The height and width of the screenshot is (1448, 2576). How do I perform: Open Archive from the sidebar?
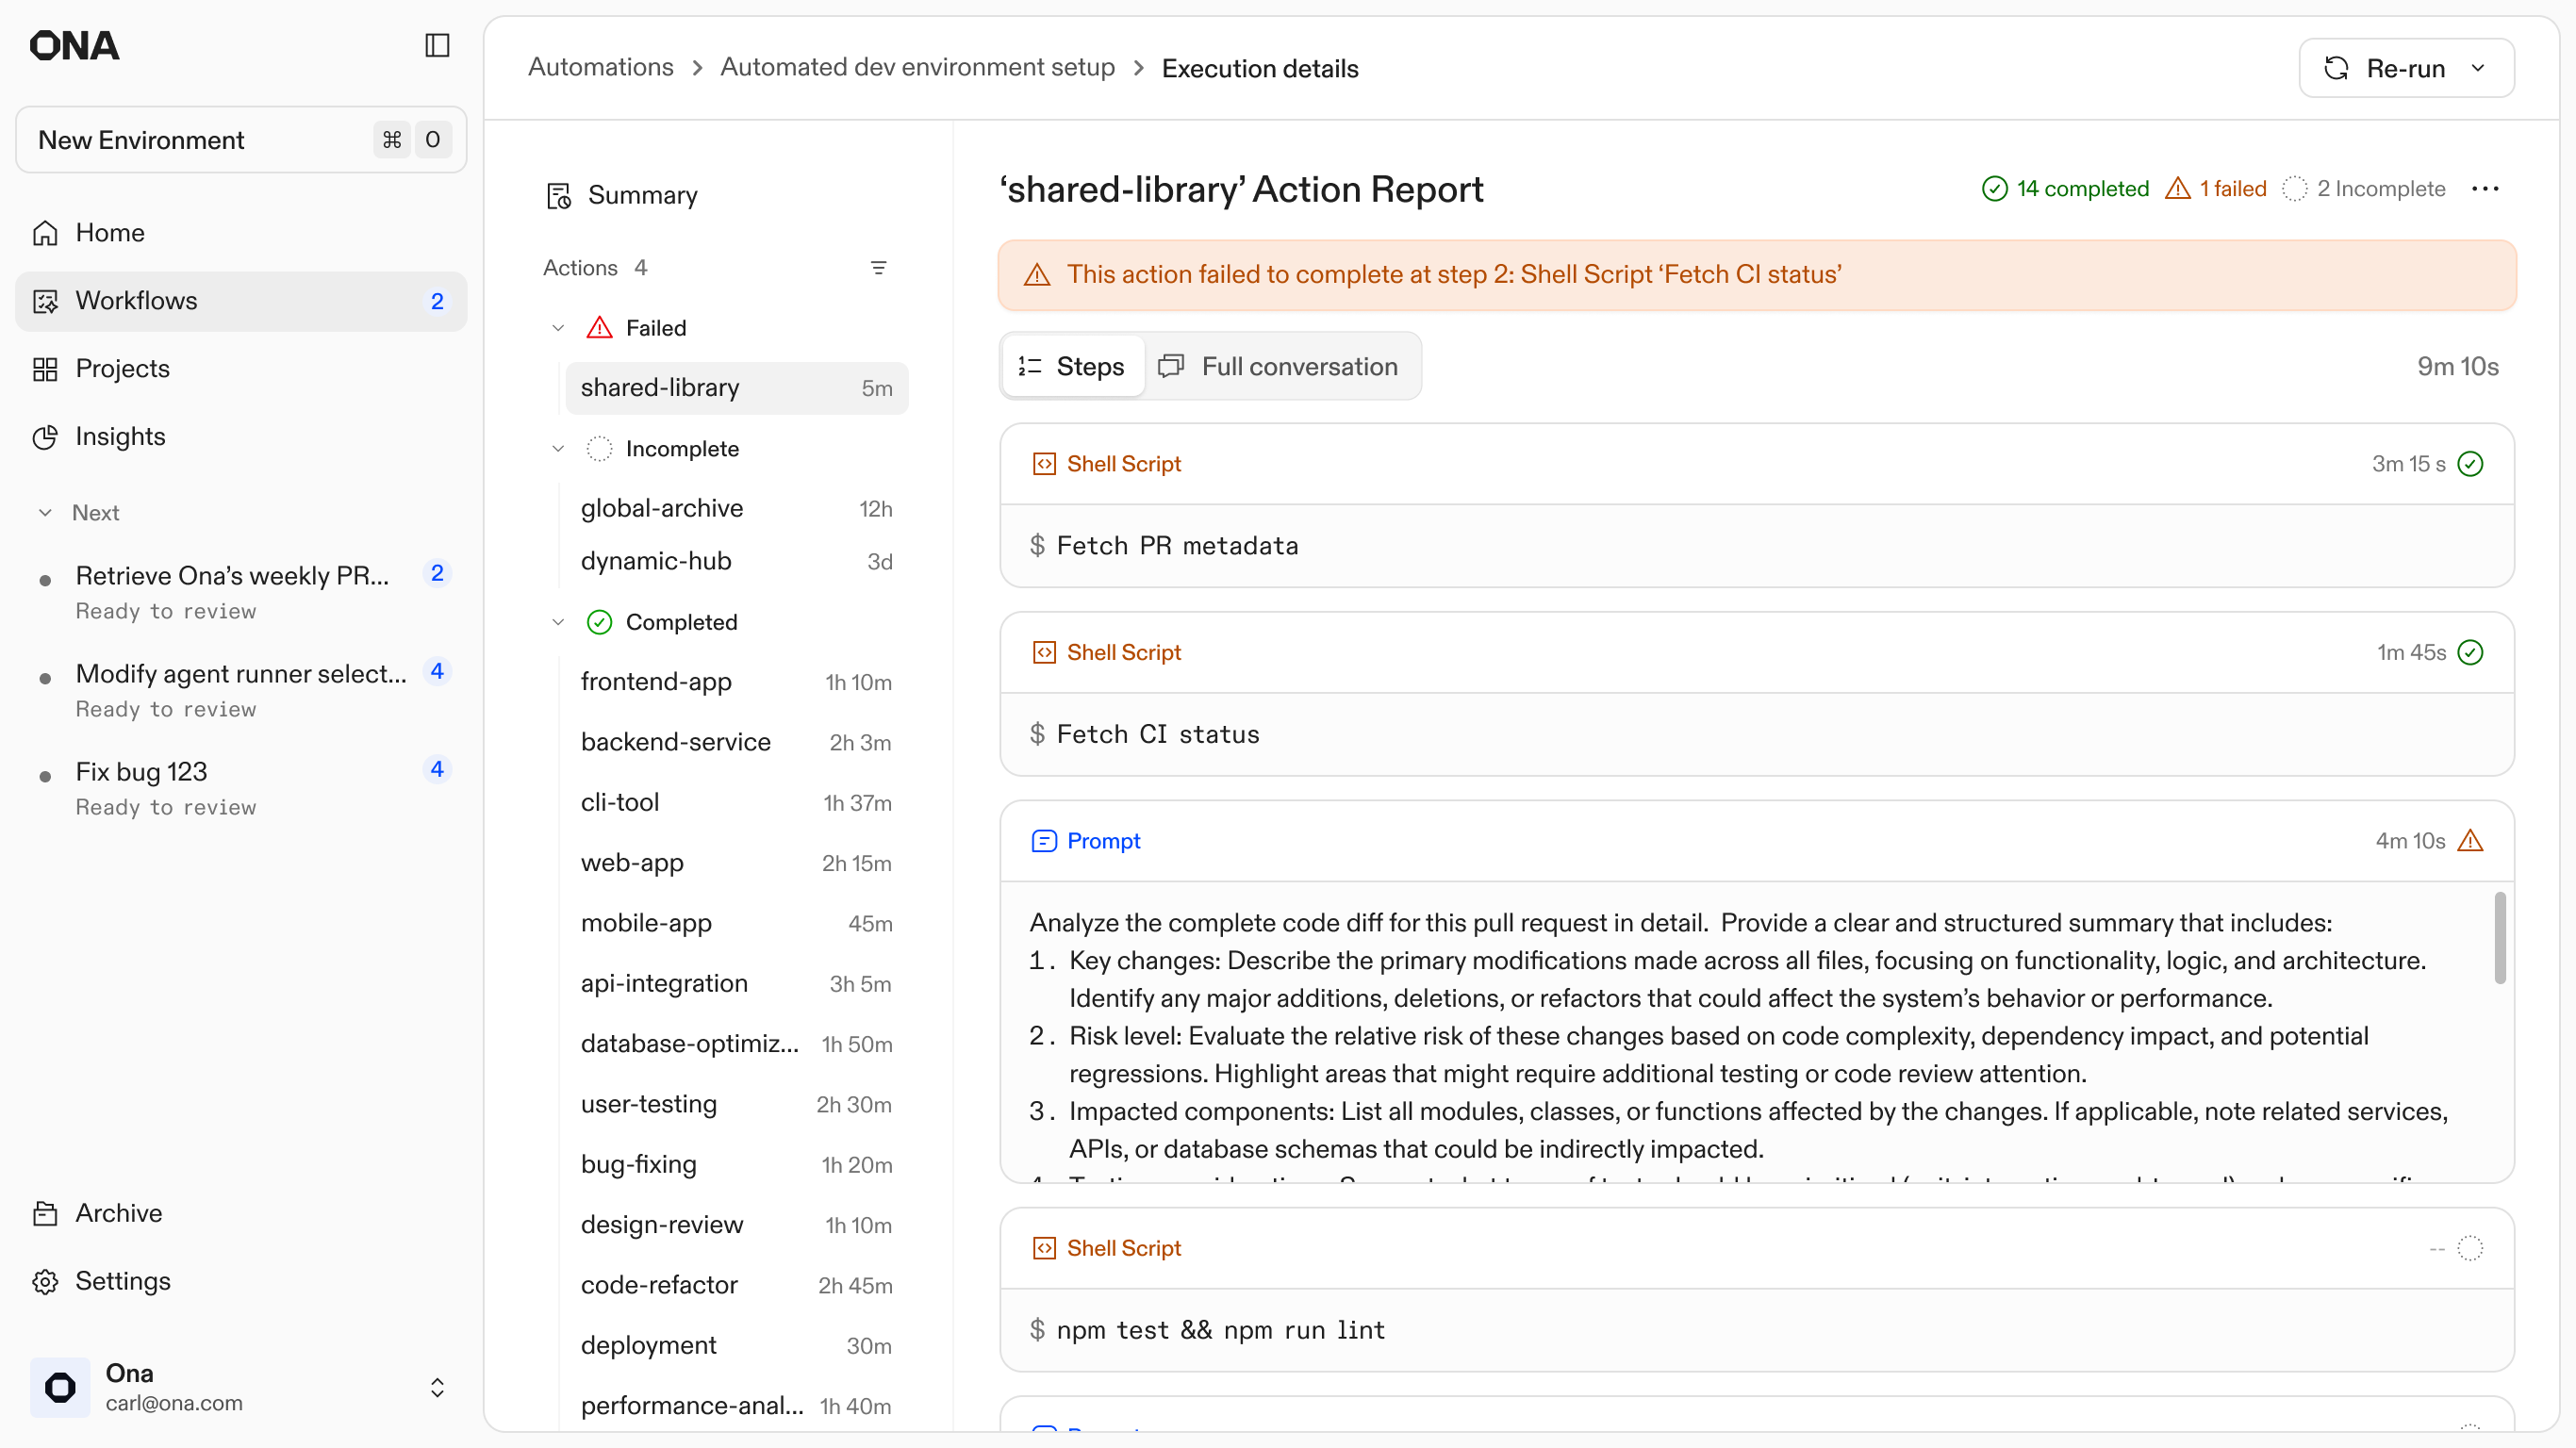[x=118, y=1213]
